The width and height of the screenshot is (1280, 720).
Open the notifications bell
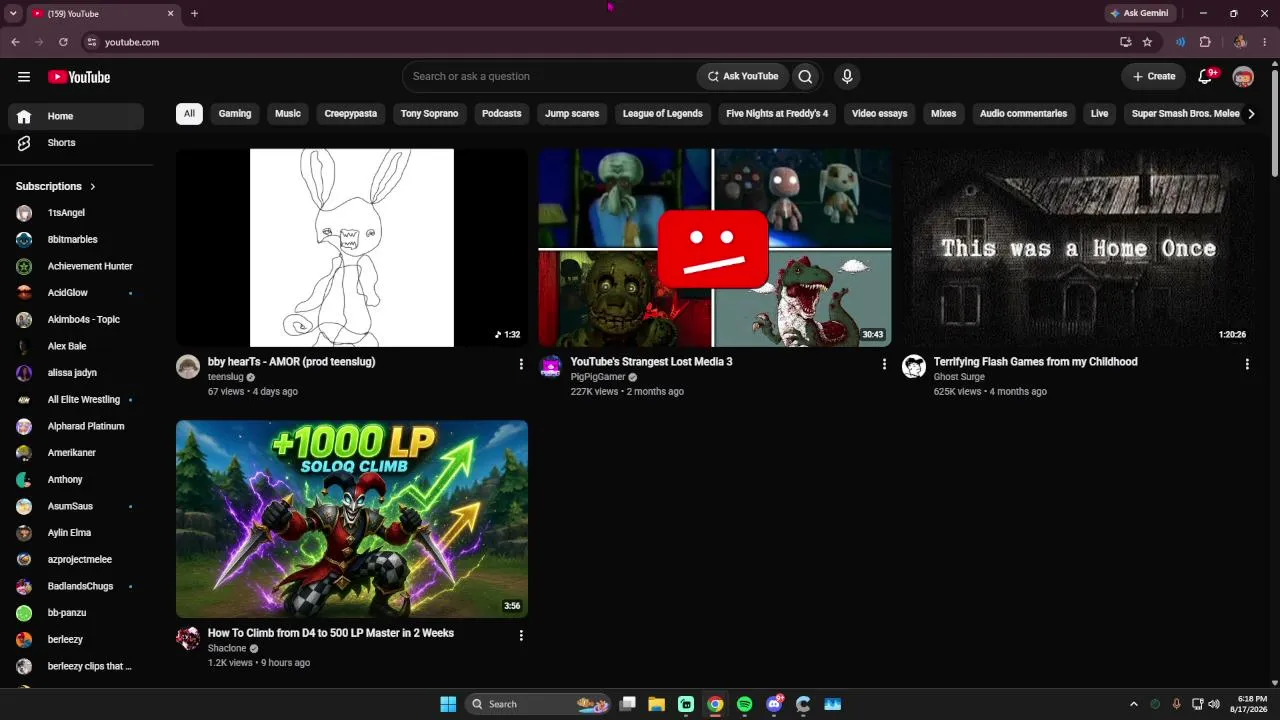tap(1206, 76)
